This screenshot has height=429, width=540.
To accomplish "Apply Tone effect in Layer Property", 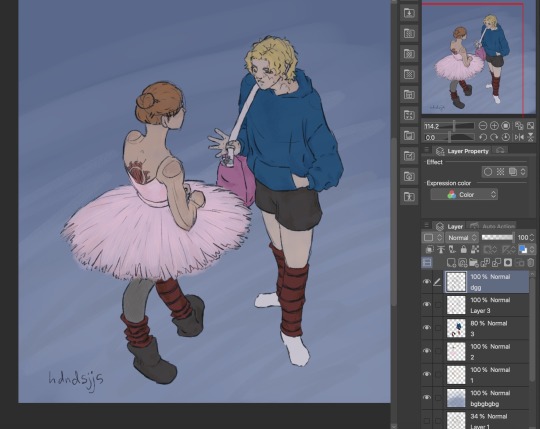I will (x=500, y=172).
